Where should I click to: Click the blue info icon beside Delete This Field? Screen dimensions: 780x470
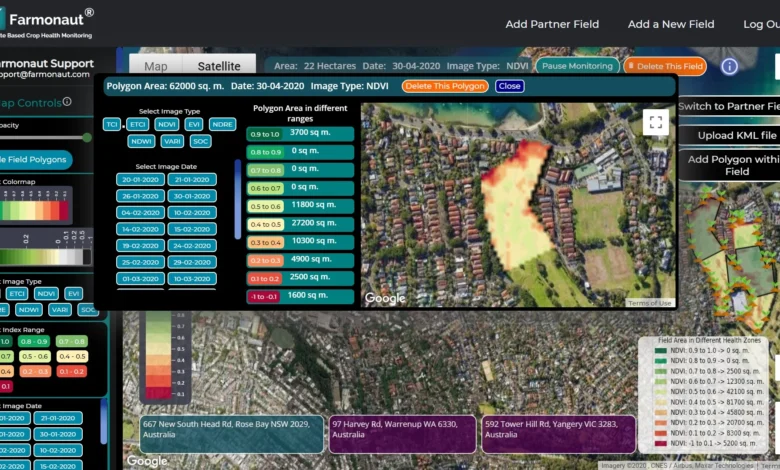tap(729, 66)
